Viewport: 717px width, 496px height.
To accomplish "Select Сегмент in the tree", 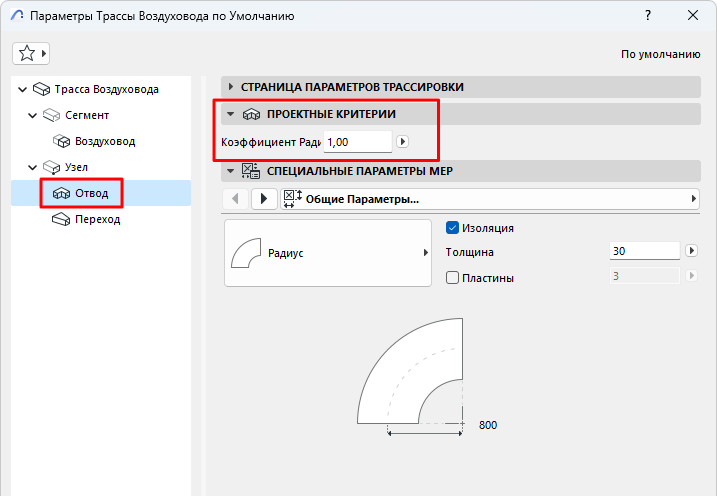I will (87, 115).
